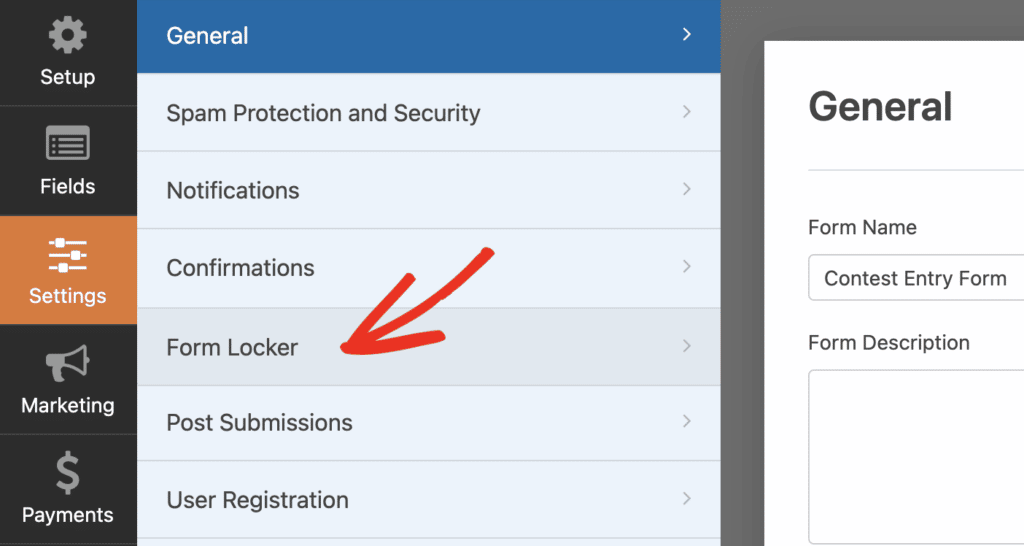1024x546 pixels.
Task: Click the Spam Protection and Security chevron
Action: point(687,113)
